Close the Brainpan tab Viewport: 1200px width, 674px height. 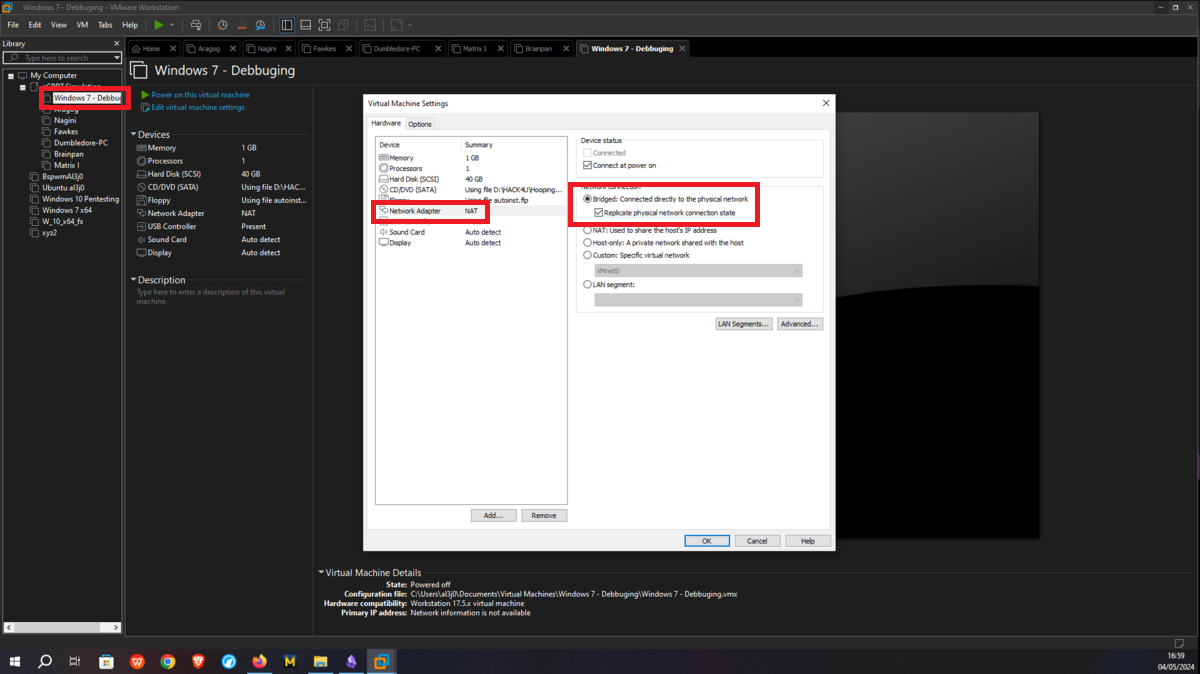click(x=566, y=48)
